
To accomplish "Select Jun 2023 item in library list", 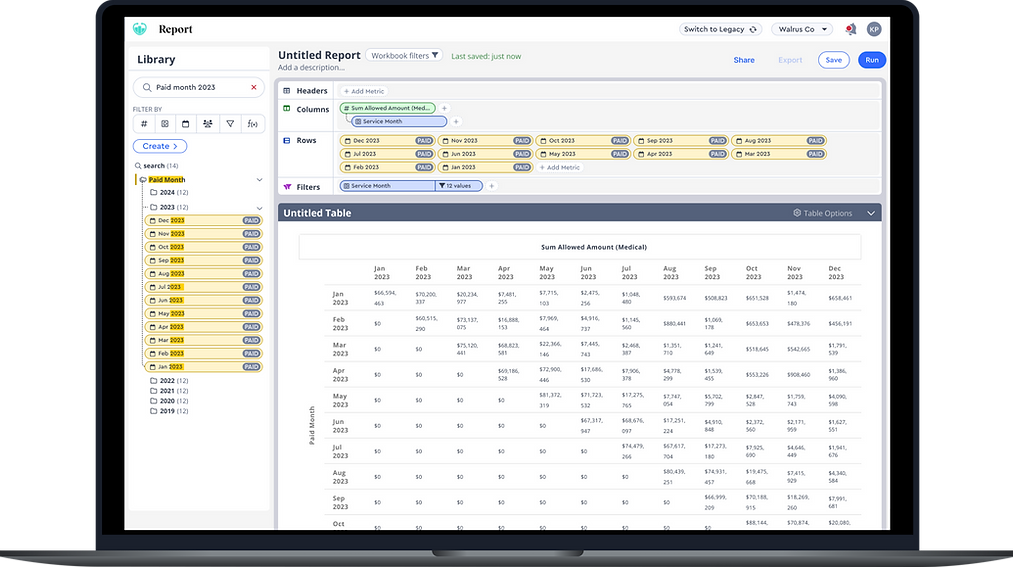I will (203, 300).
